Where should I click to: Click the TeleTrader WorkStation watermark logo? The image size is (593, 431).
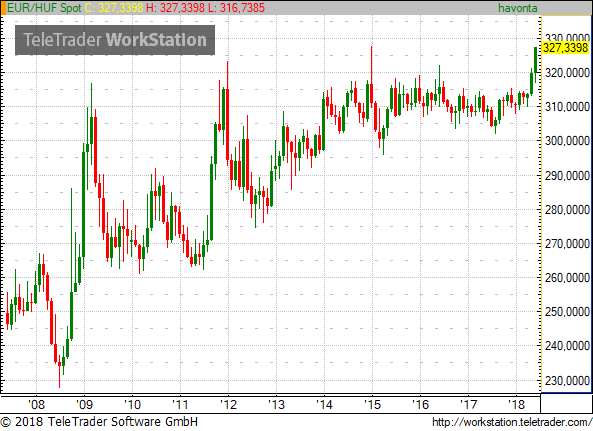pyautogui.click(x=115, y=40)
